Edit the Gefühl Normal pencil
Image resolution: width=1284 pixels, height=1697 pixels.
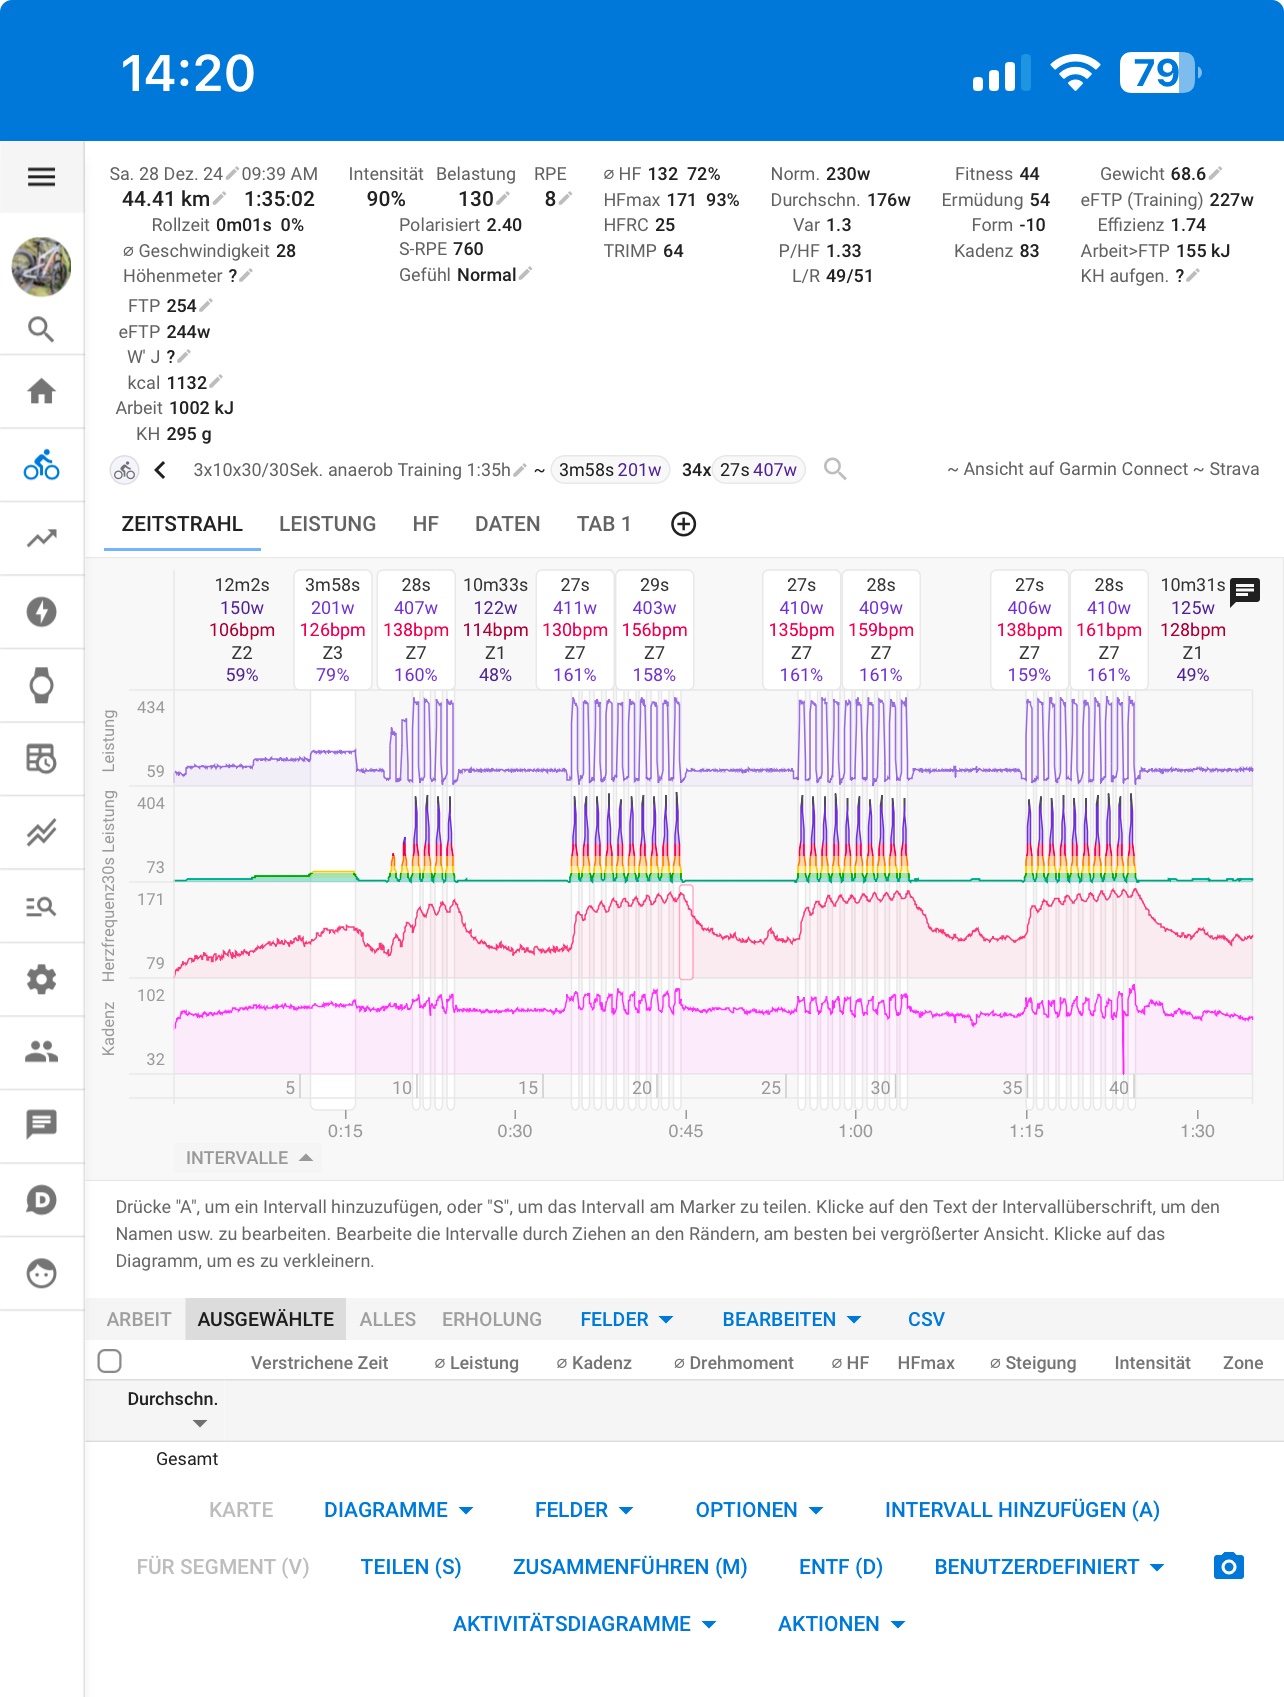526,273
